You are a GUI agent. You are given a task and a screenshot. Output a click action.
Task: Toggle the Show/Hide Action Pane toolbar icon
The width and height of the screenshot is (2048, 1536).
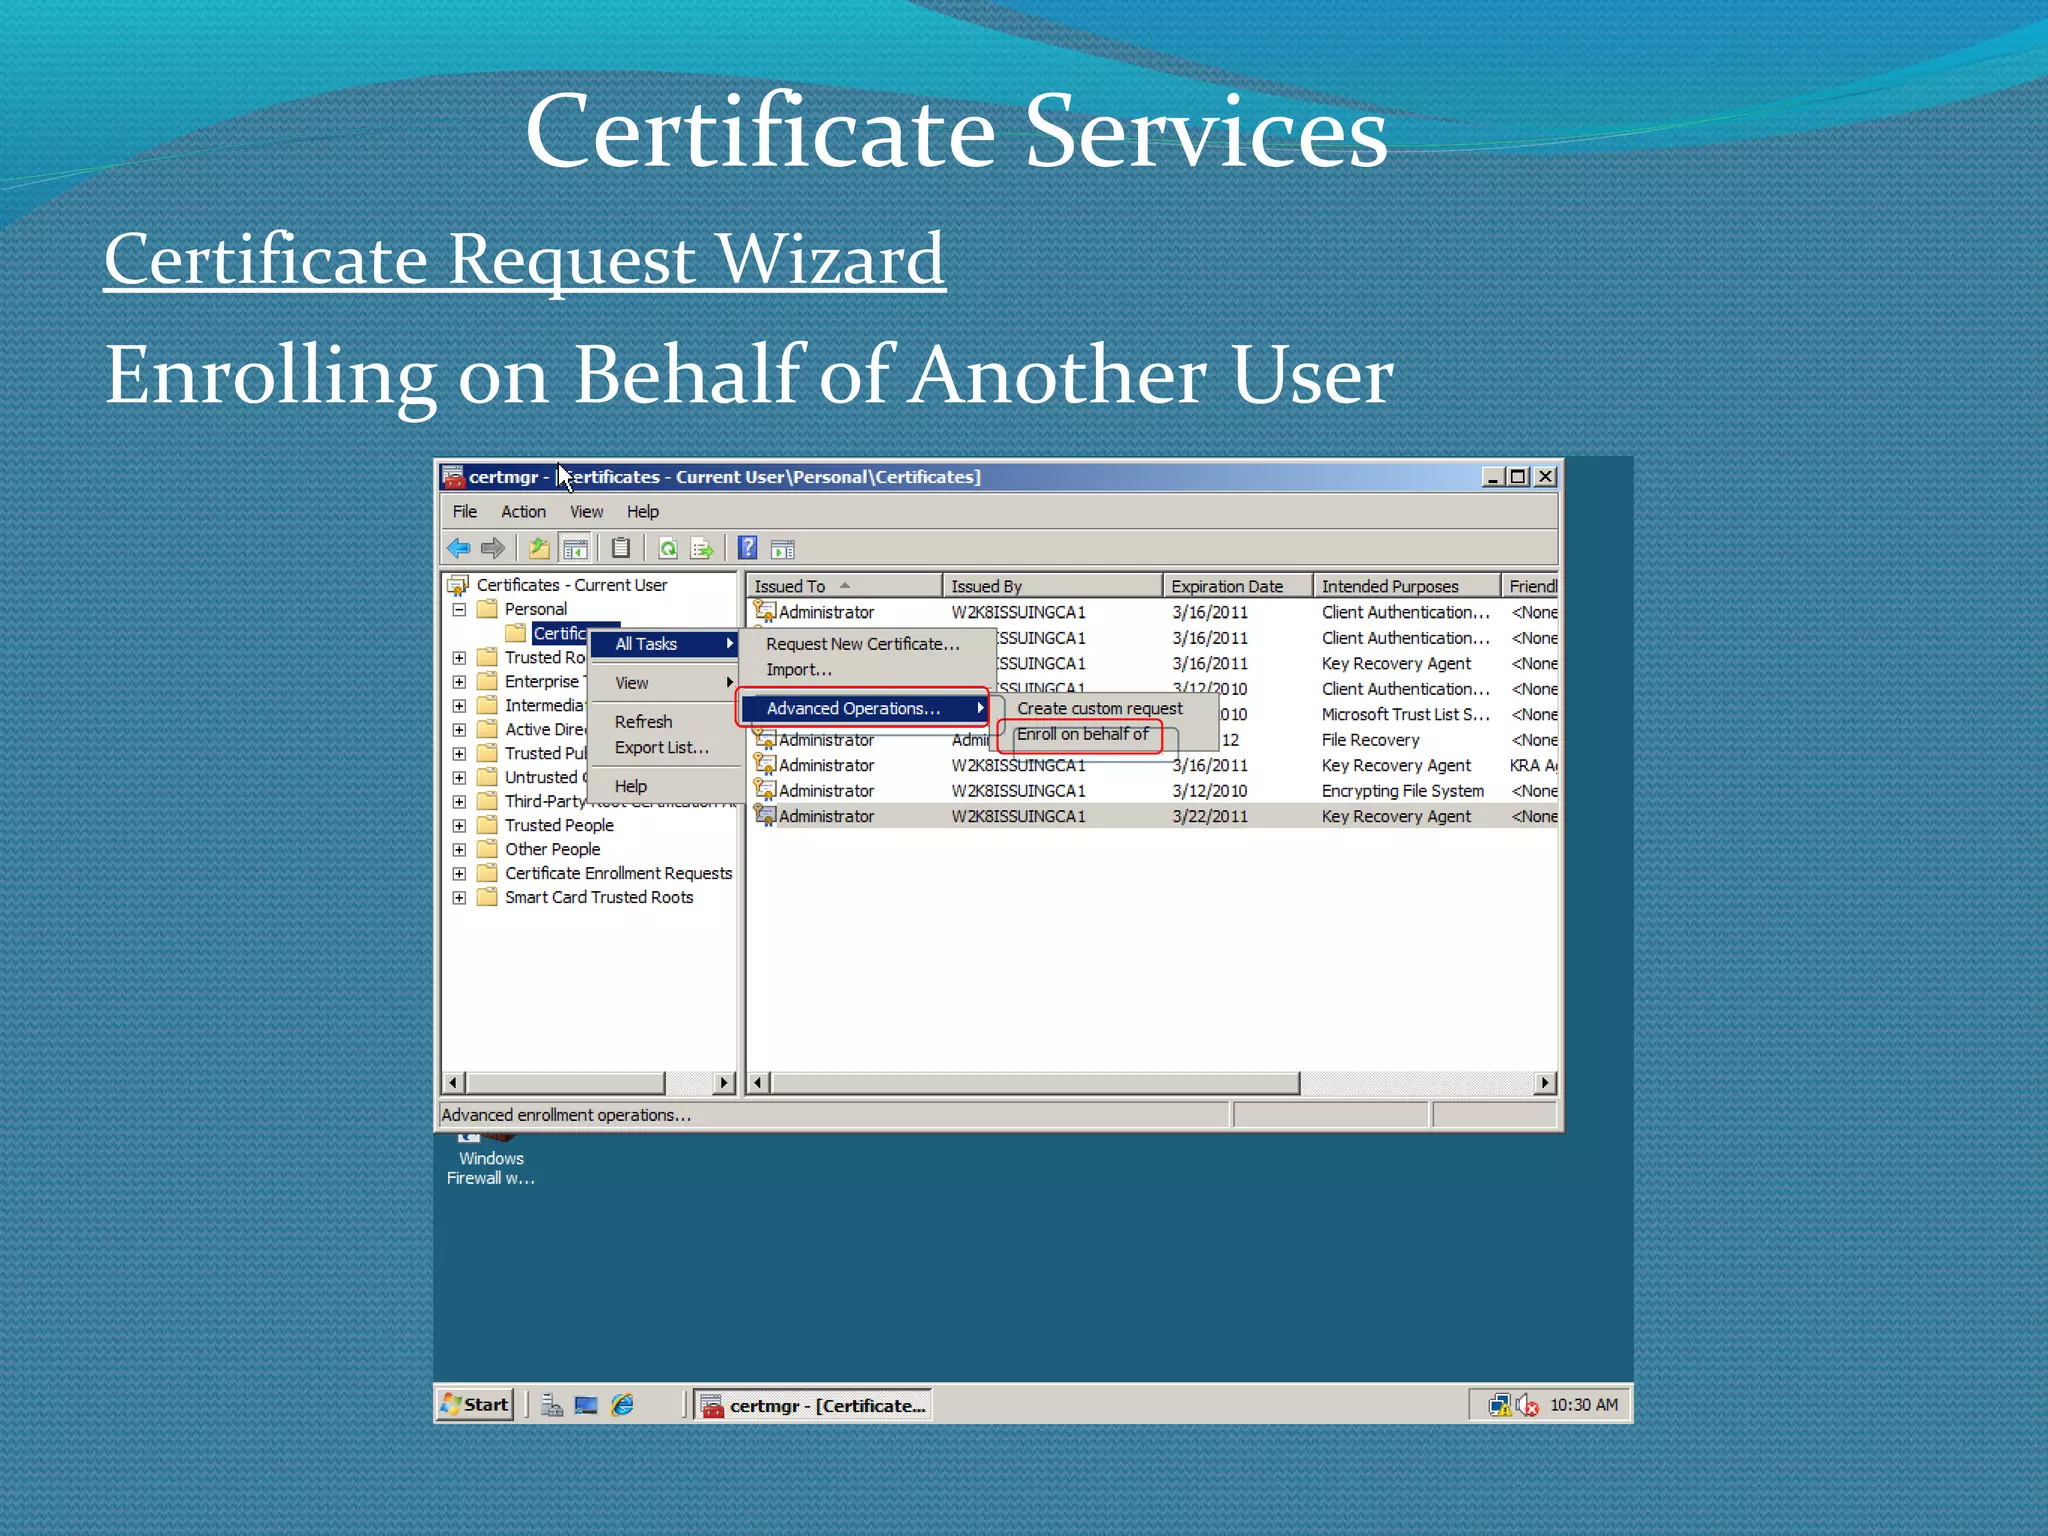(x=783, y=549)
